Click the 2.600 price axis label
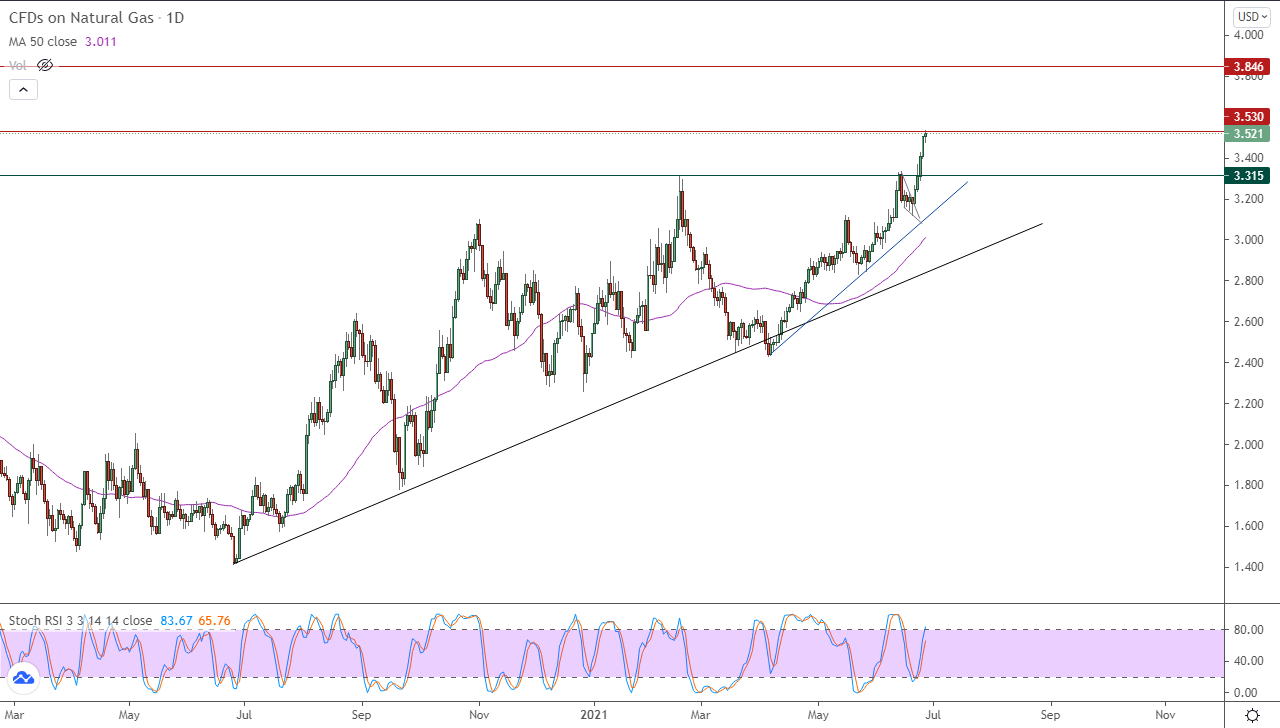1280x728 pixels. [x=1250, y=322]
